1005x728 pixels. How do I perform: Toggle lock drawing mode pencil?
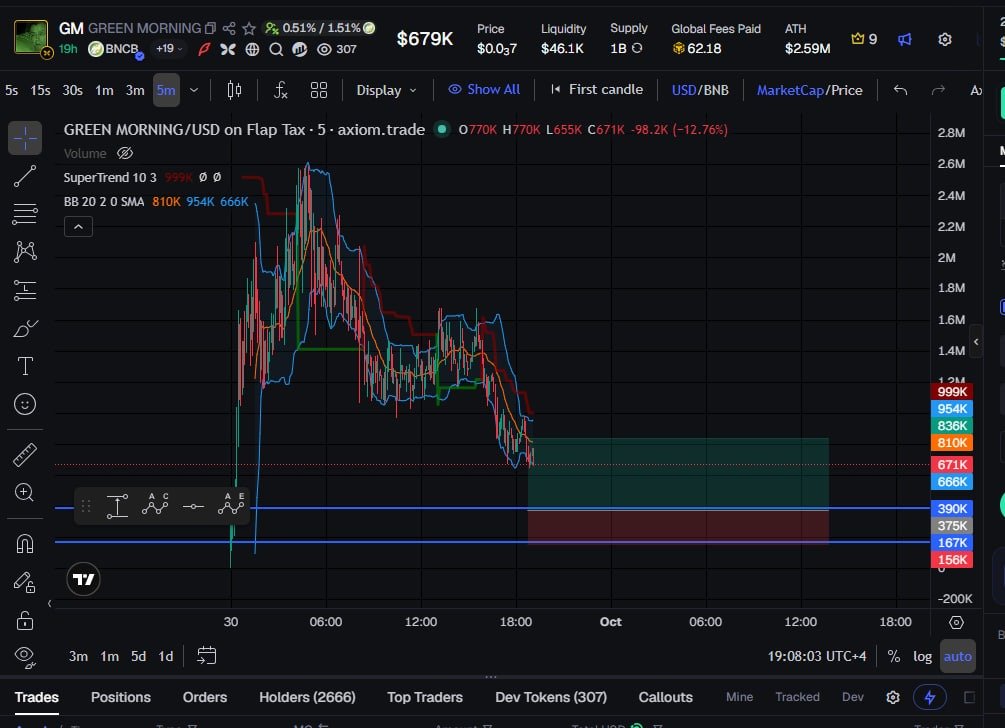point(25,582)
